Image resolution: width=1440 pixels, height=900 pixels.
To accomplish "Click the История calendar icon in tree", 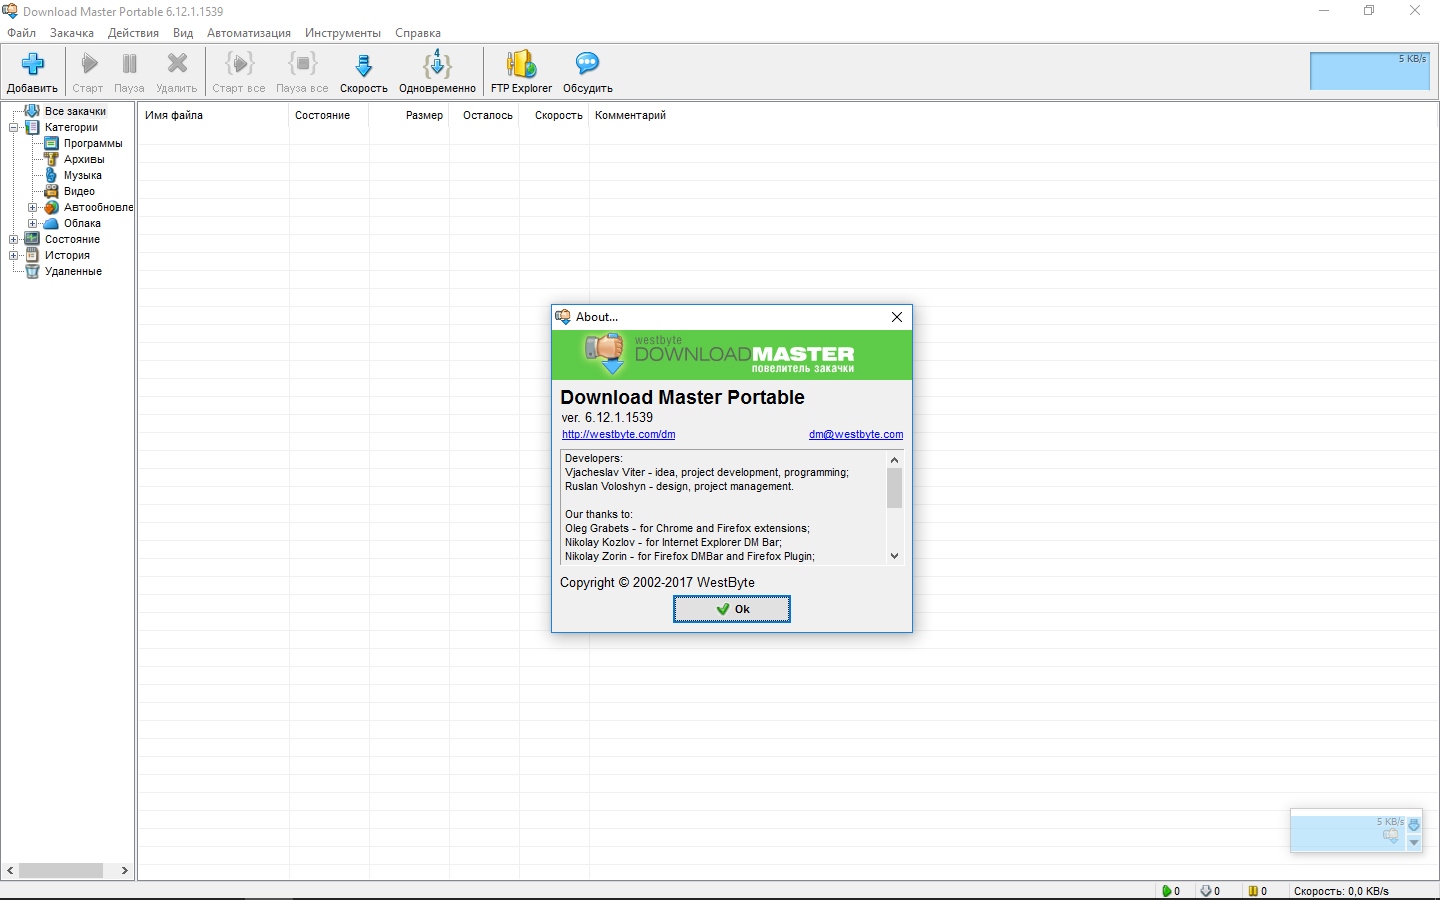I will [x=32, y=255].
